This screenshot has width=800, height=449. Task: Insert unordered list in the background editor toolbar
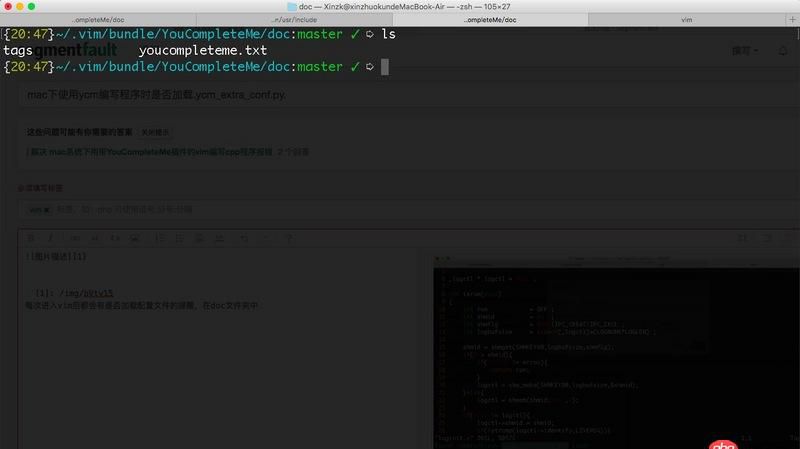click(x=179, y=238)
